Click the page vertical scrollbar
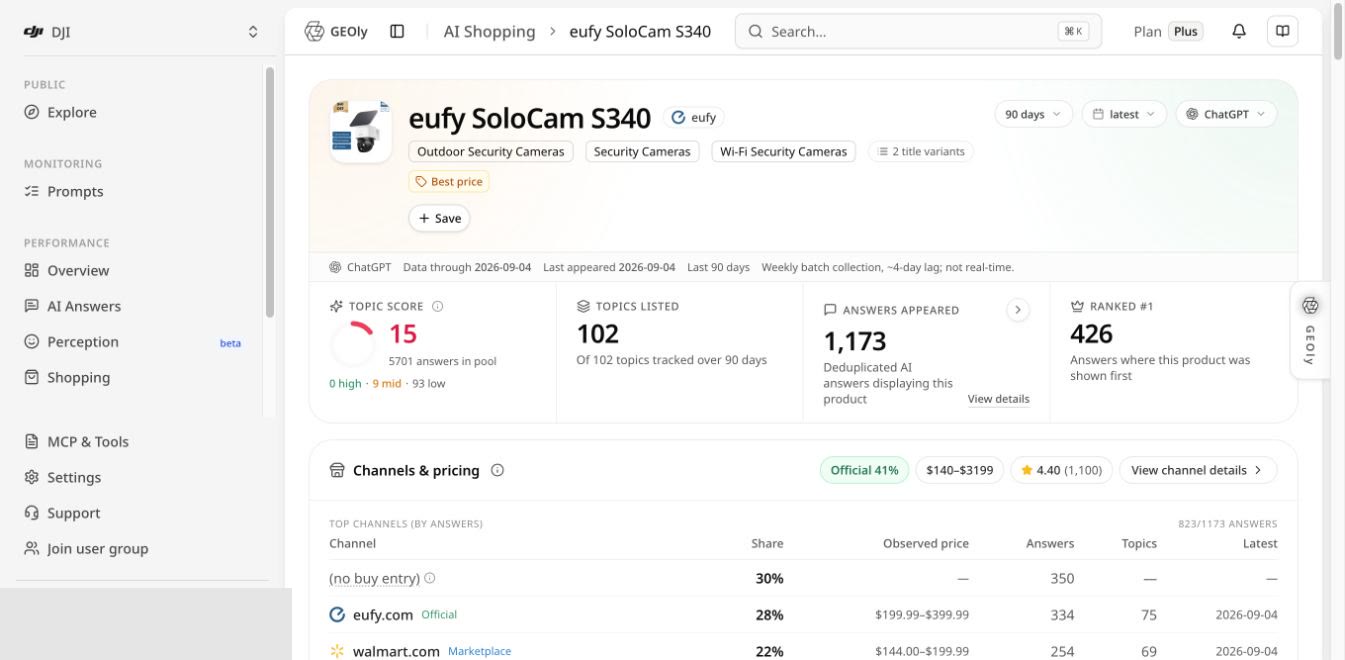Viewport: 1345px width, 660px height. pyautogui.click(x=1338, y=32)
